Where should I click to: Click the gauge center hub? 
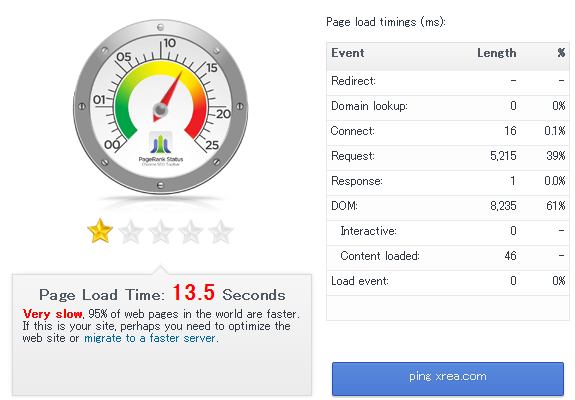tap(160, 109)
